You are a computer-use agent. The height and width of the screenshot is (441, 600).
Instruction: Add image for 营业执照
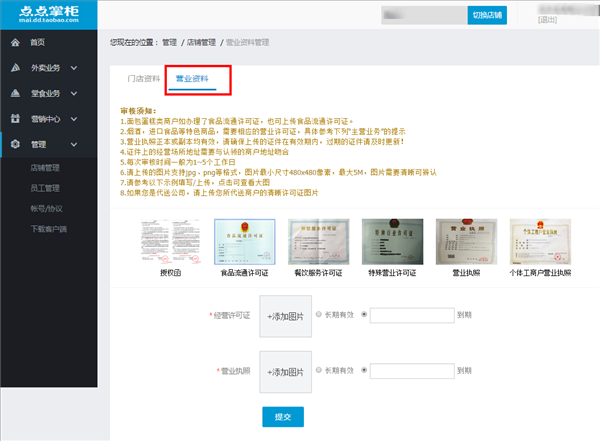[x=285, y=372]
